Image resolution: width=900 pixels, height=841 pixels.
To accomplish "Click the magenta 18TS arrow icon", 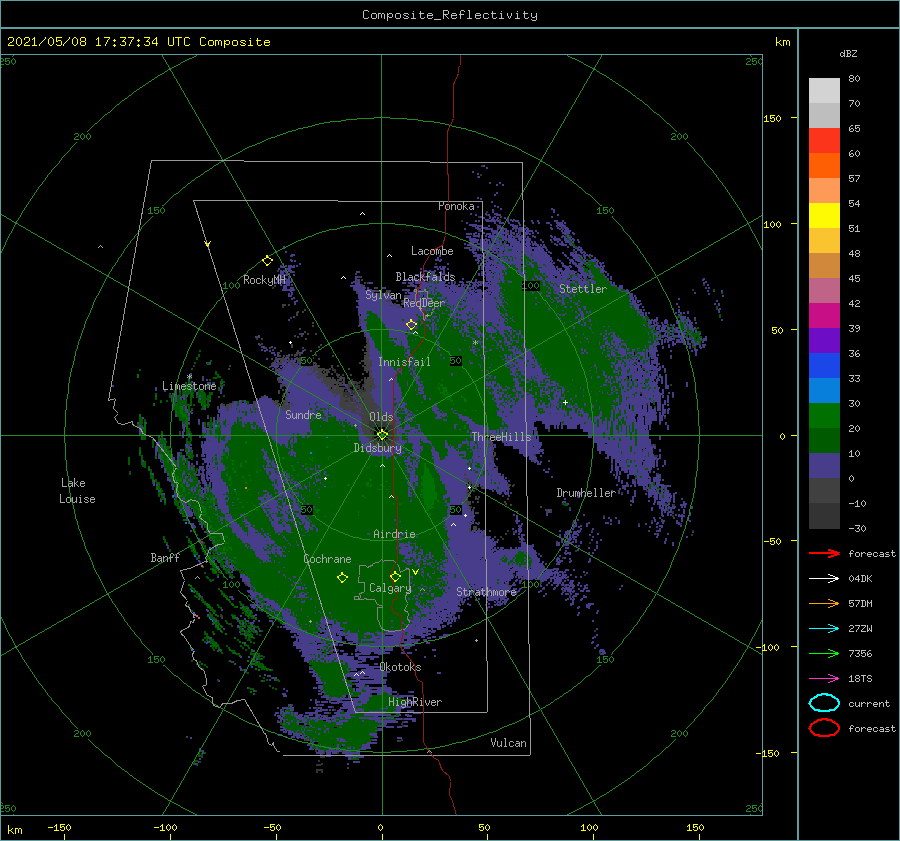I will click(x=824, y=679).
